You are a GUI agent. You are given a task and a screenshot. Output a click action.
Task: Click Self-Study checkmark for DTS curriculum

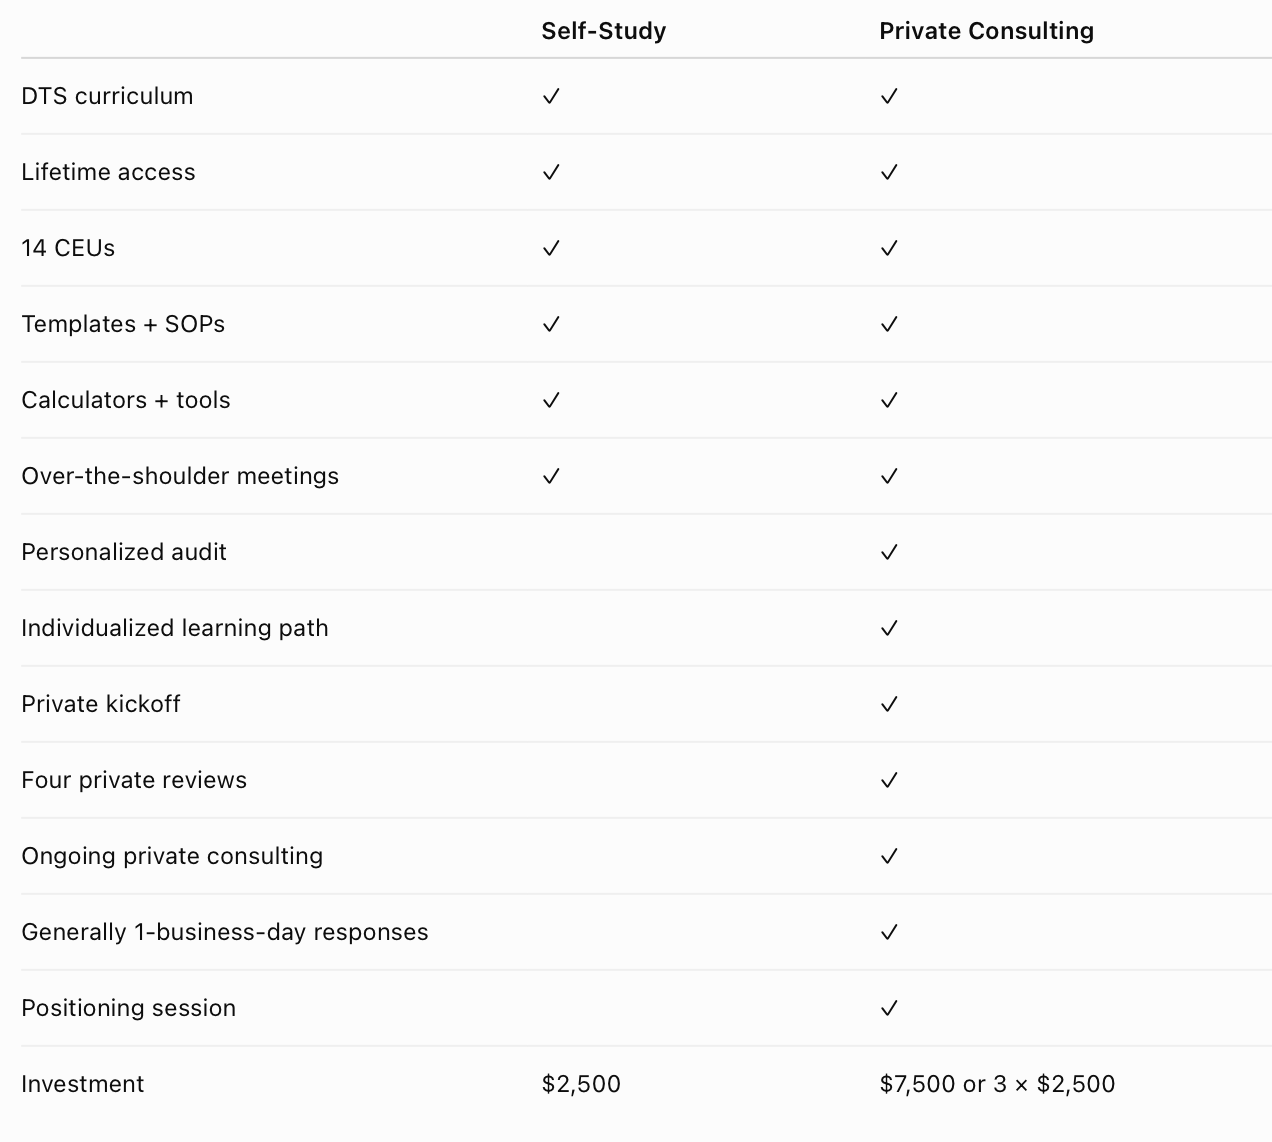click(x=551, y=96)
